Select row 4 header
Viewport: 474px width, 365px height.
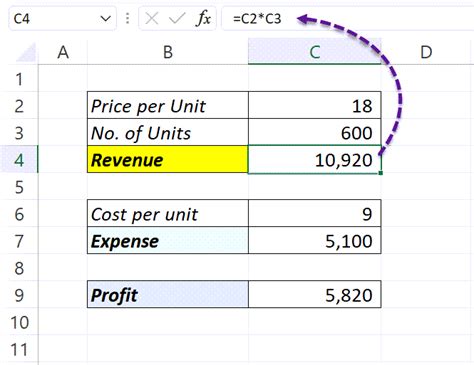19,160
